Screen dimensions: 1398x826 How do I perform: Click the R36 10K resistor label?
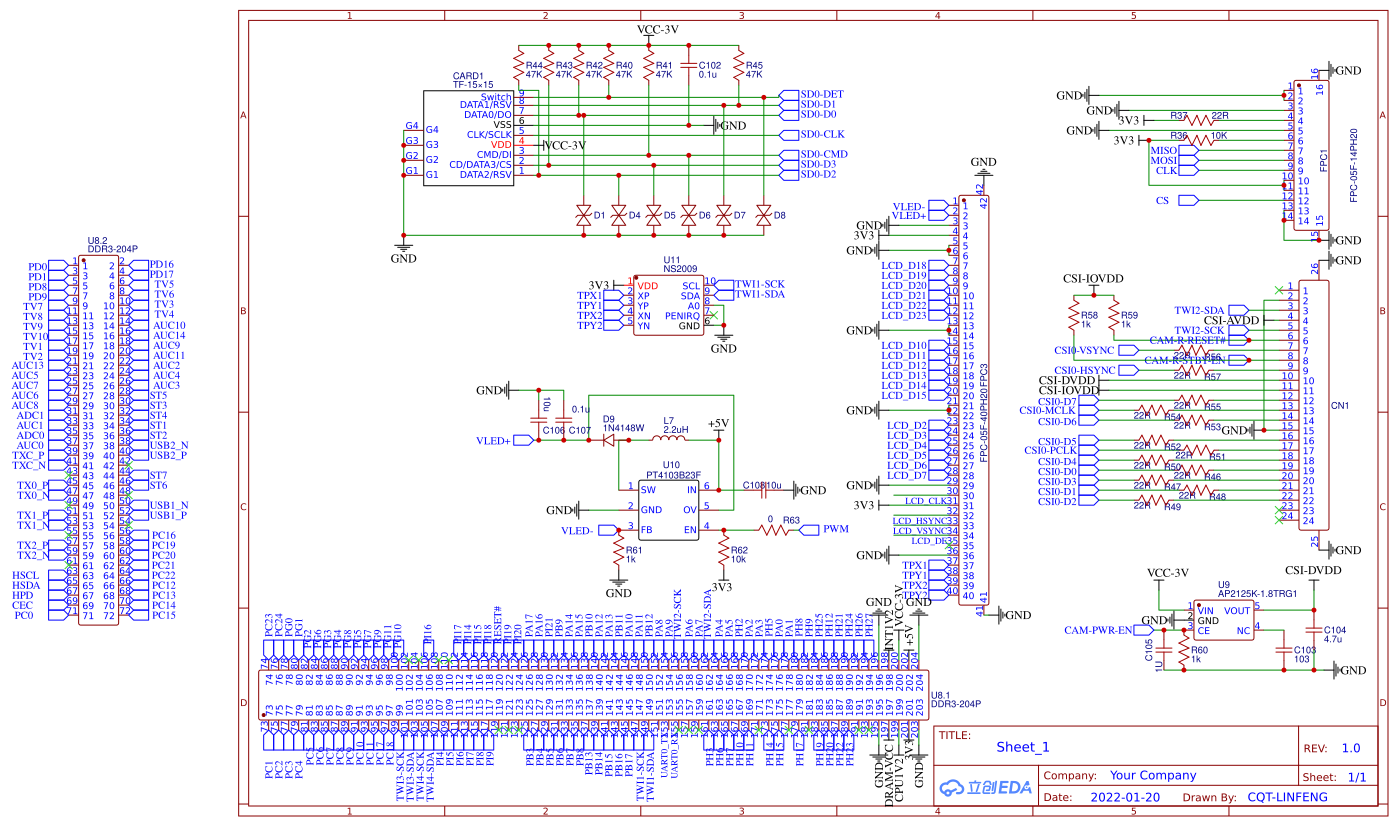point(1200,135)
